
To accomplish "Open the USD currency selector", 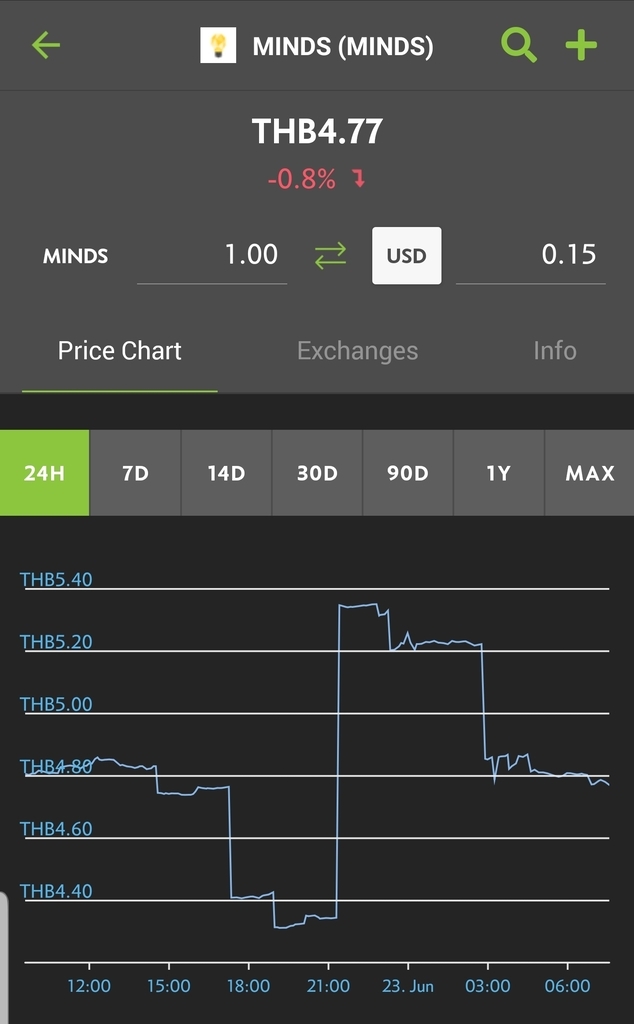I will (x=406, y=256).
